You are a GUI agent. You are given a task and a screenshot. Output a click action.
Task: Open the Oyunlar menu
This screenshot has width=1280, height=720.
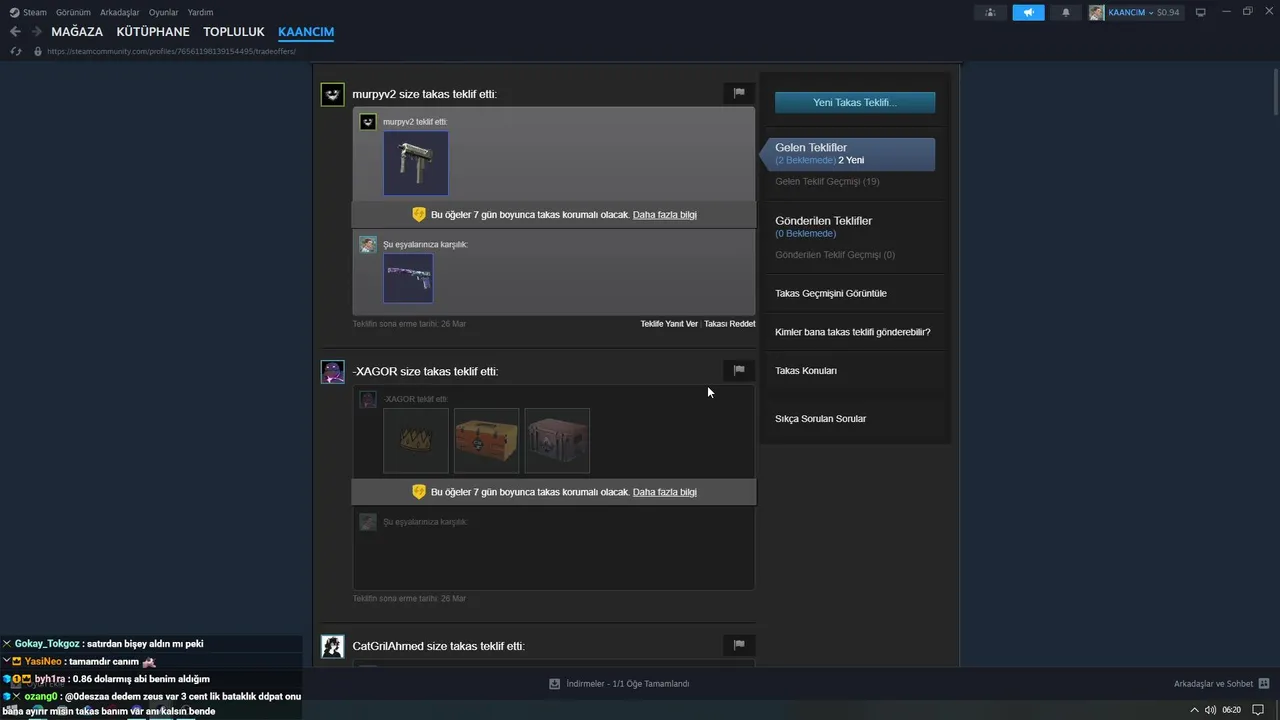click(x=164, y=12)
